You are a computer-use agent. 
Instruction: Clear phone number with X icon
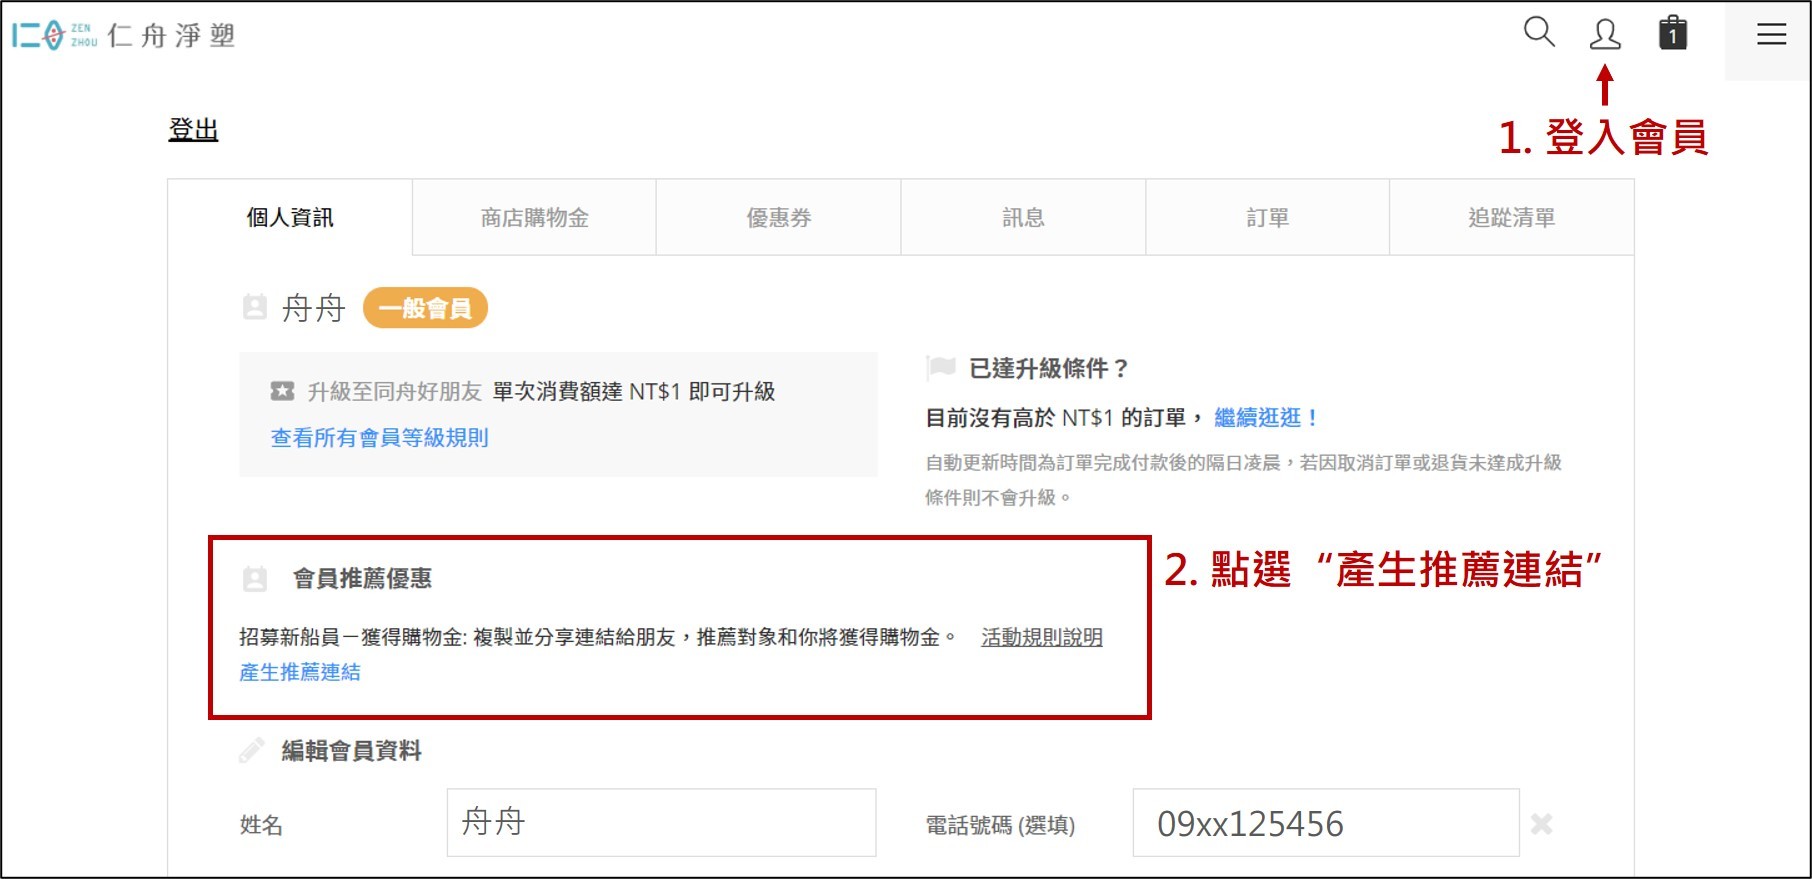coord(1541,824)
